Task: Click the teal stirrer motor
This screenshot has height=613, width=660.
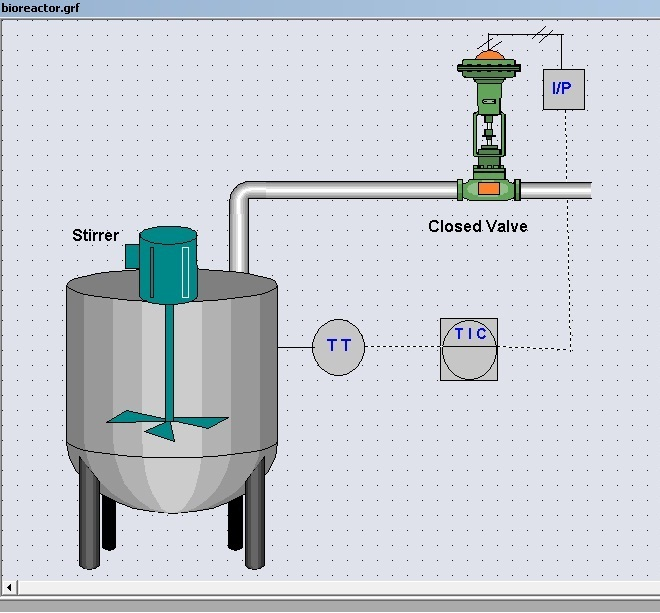Action: pos(167,264)
